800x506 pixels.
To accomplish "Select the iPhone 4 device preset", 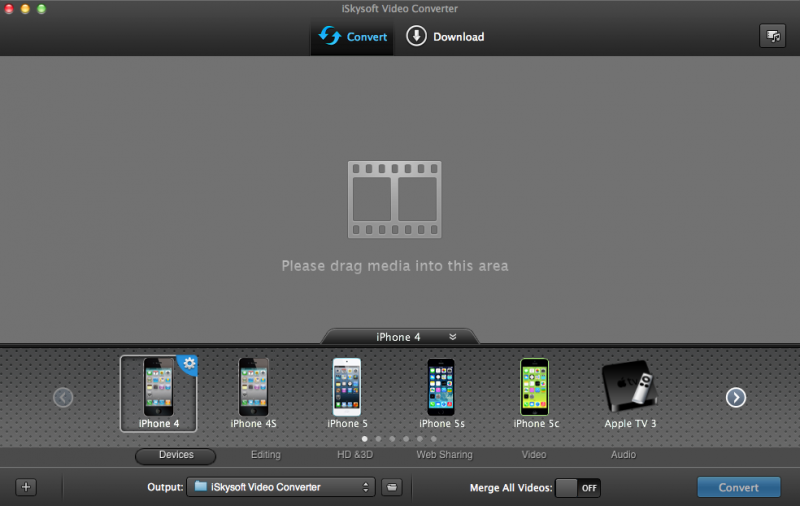I will pyautogui.click(x=155, y=388).
